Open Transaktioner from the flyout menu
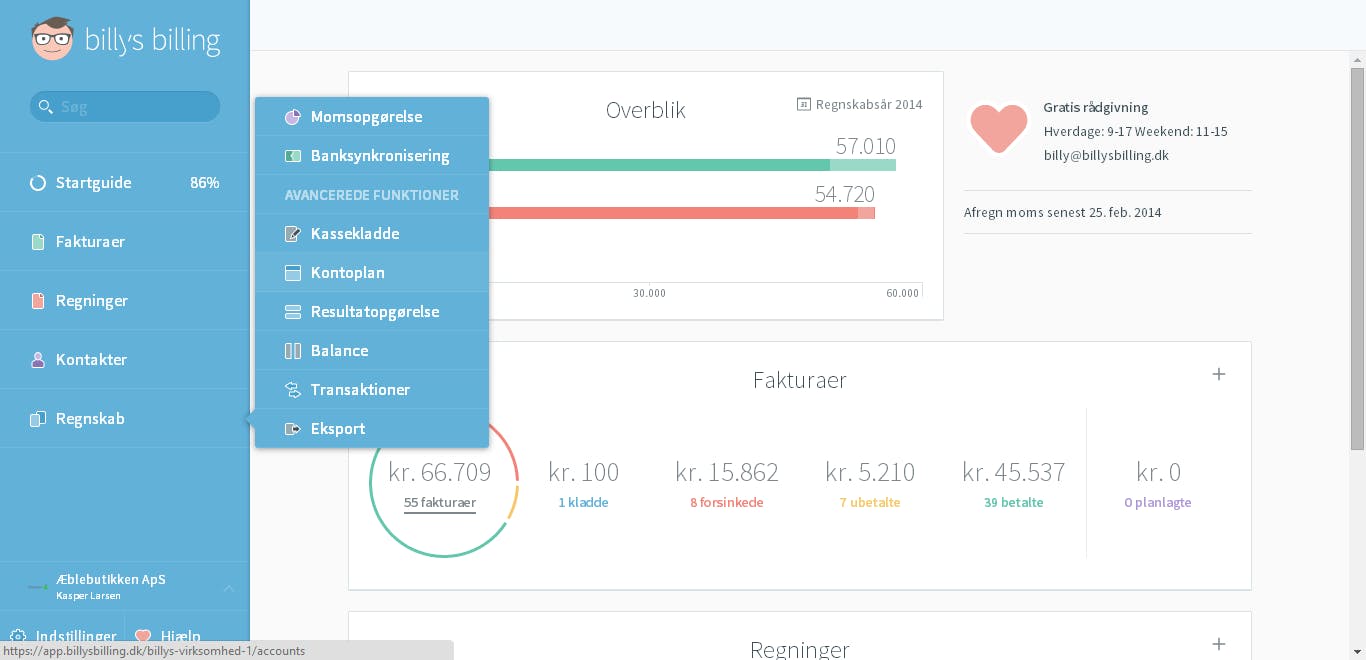This screenshot has width=1366, height=660. click(372, 390)
